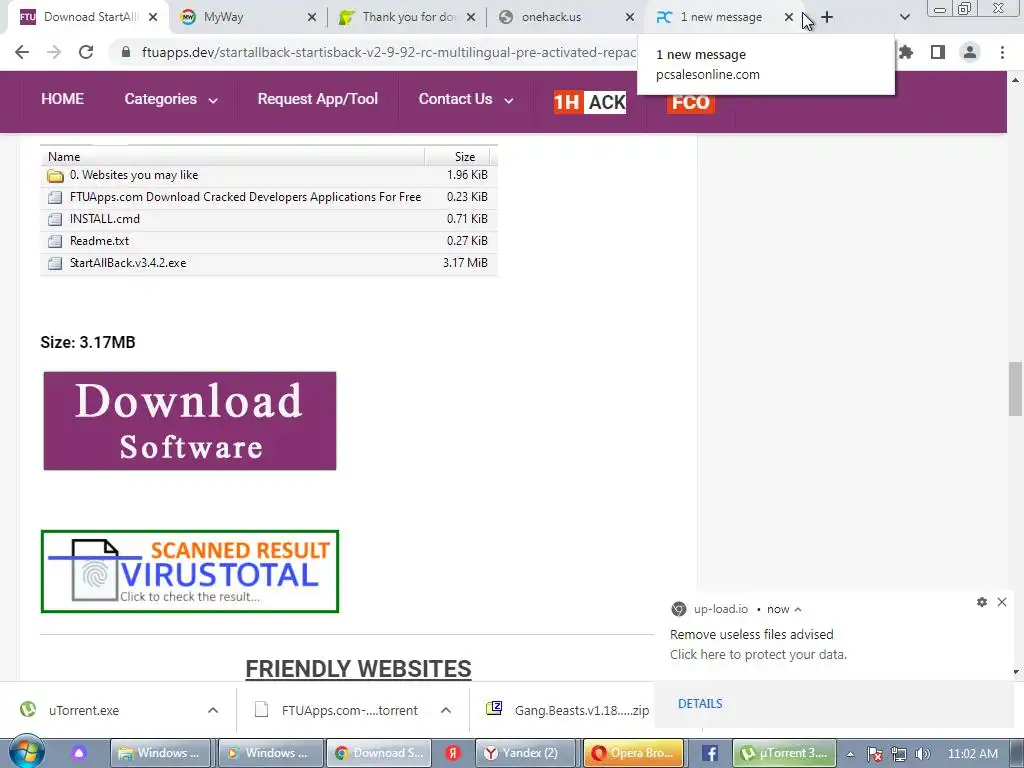Click the Action Center flag tray icon
The height and width of the screenshot is (768, 1024).
pyautogui.click(x=874, y=754)
